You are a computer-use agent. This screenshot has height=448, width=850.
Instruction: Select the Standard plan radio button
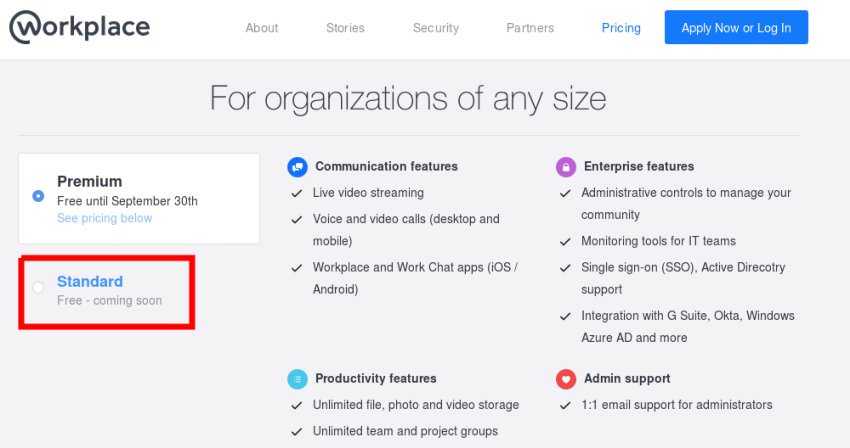tap(38, 287)
